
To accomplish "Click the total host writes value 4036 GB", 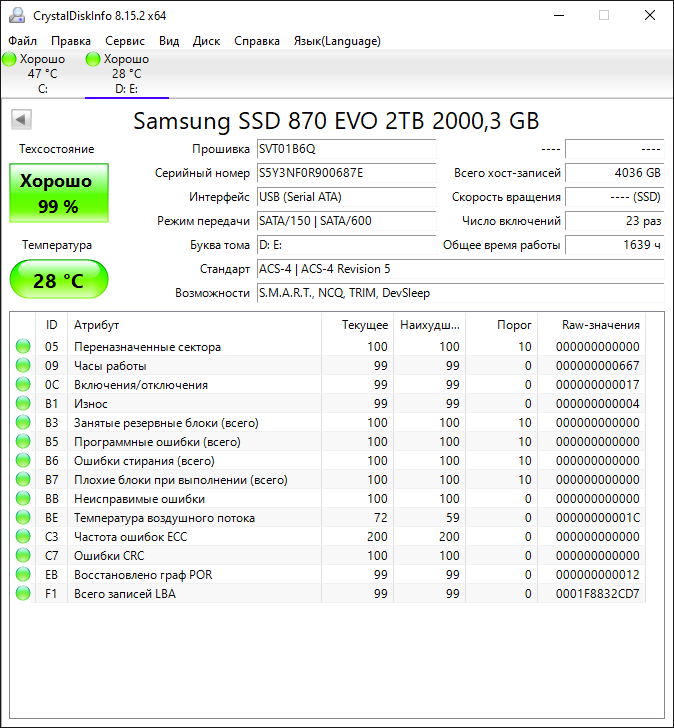I will pyautogui.click(x=615, y=173).
